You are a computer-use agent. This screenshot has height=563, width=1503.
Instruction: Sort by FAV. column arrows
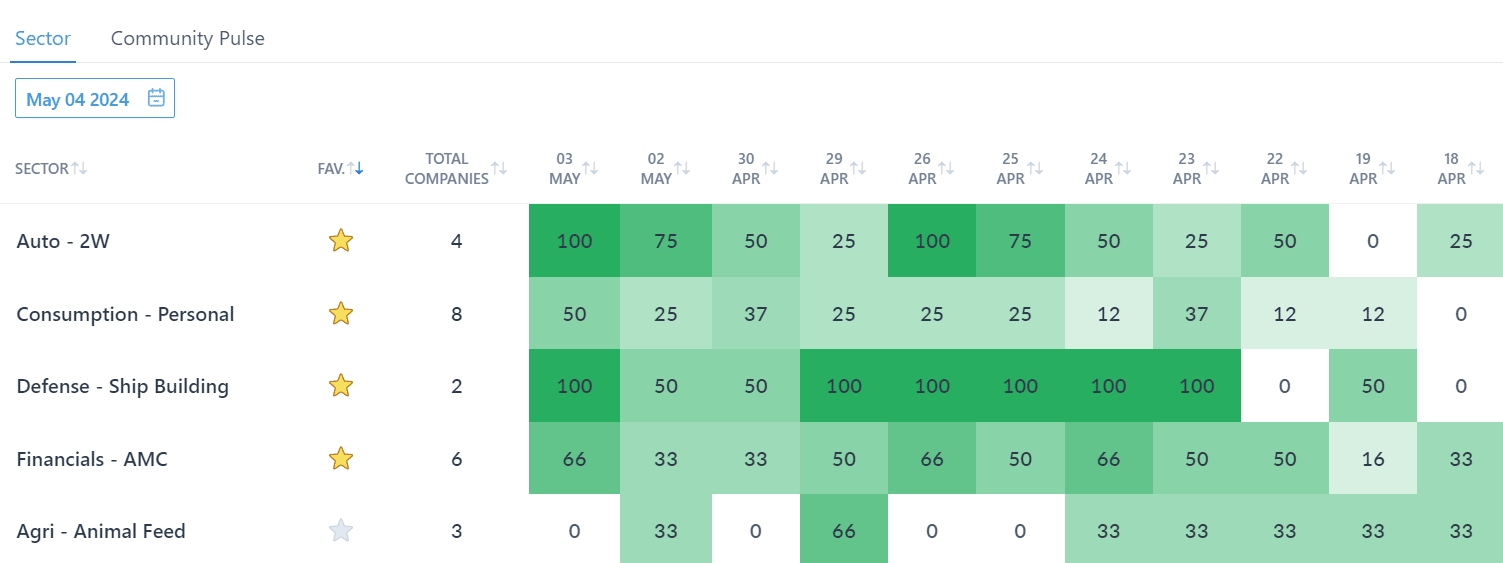click(355, 168)
